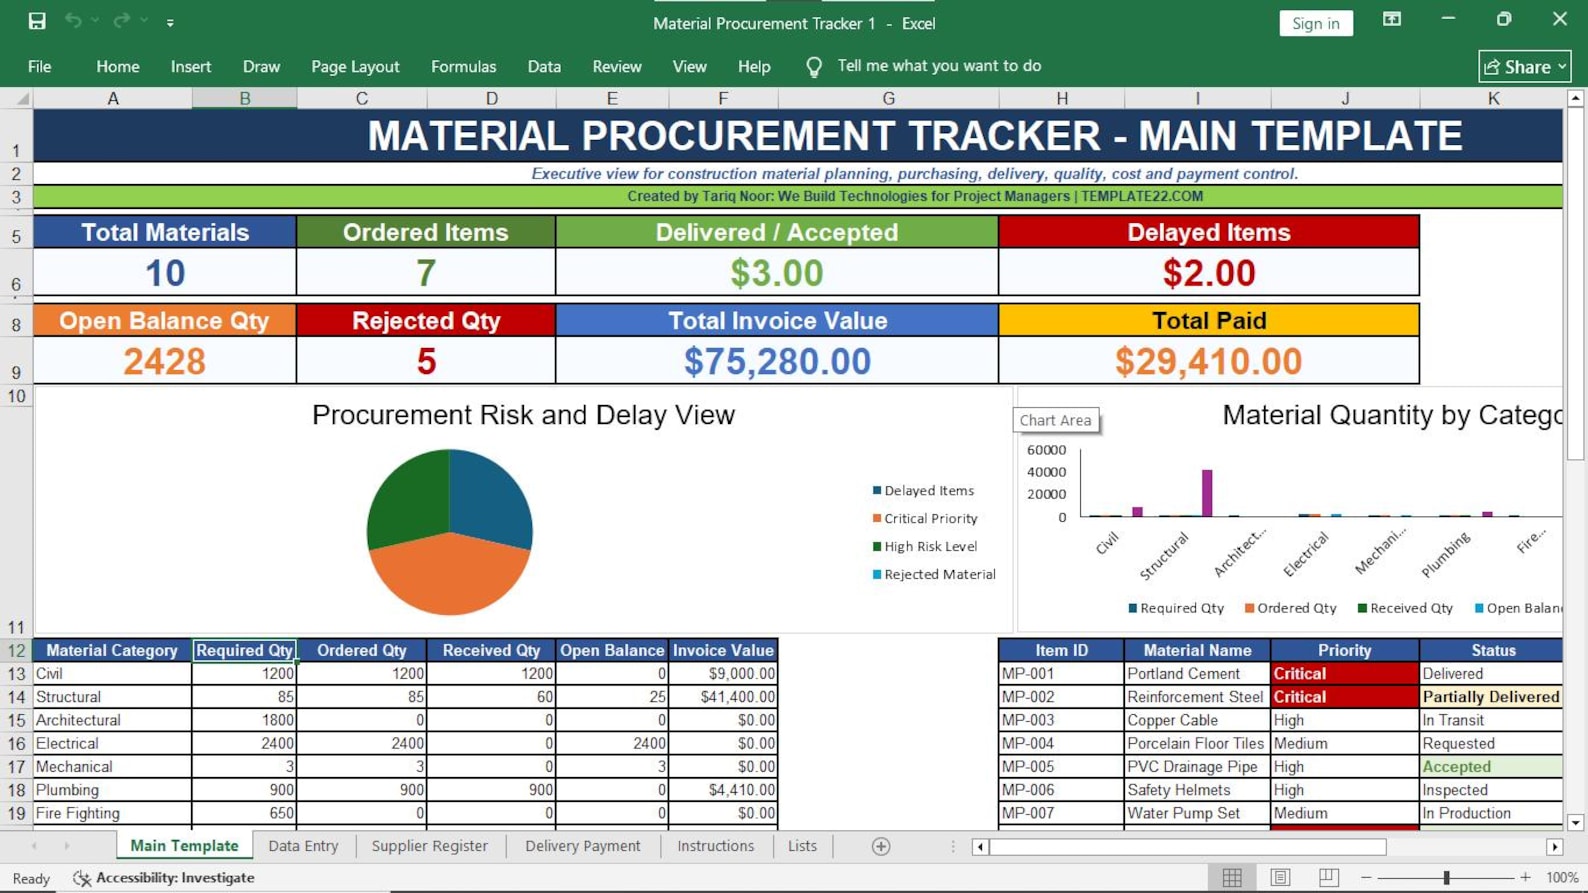Click the Accepted status cell
This screenshot has height=893, width=1588.
click(1491, 767)
